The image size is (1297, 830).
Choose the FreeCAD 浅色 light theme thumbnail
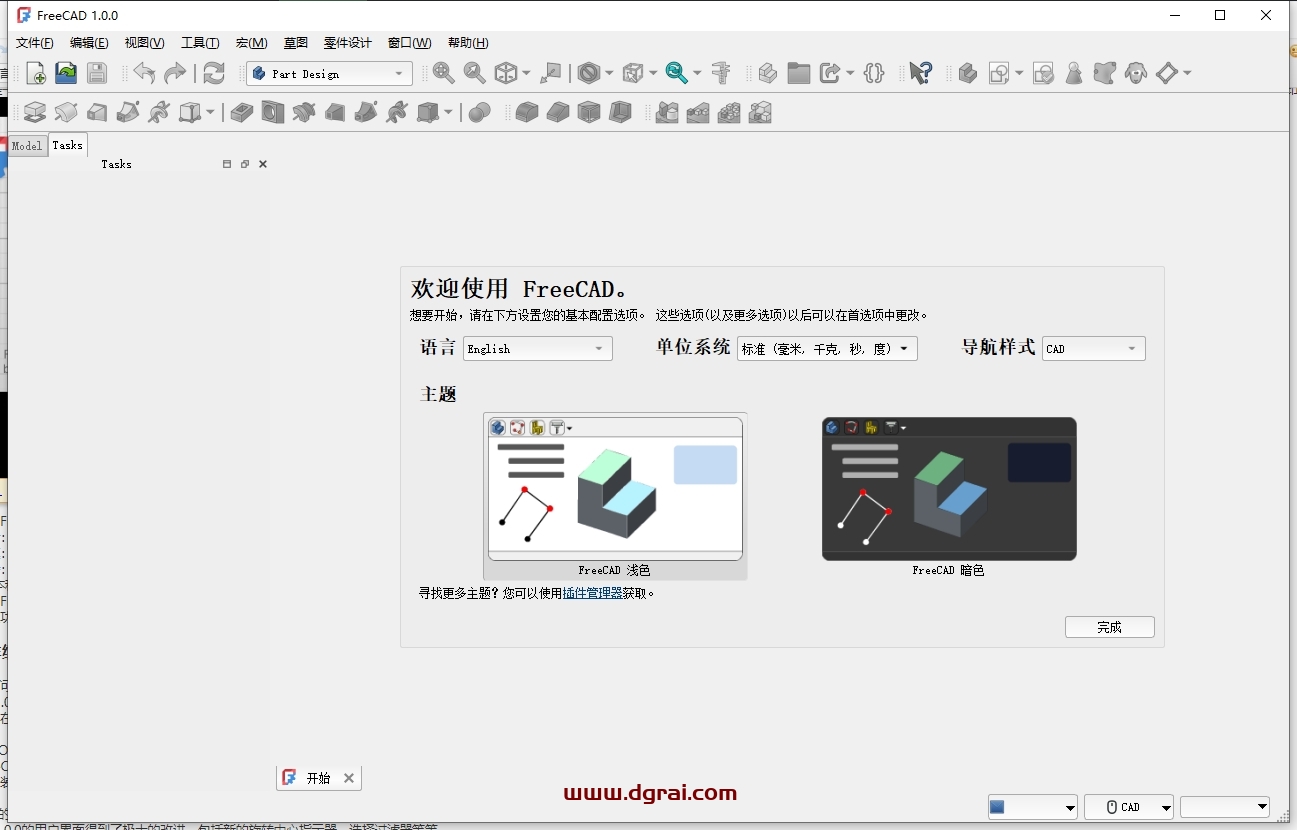[615, 497]
